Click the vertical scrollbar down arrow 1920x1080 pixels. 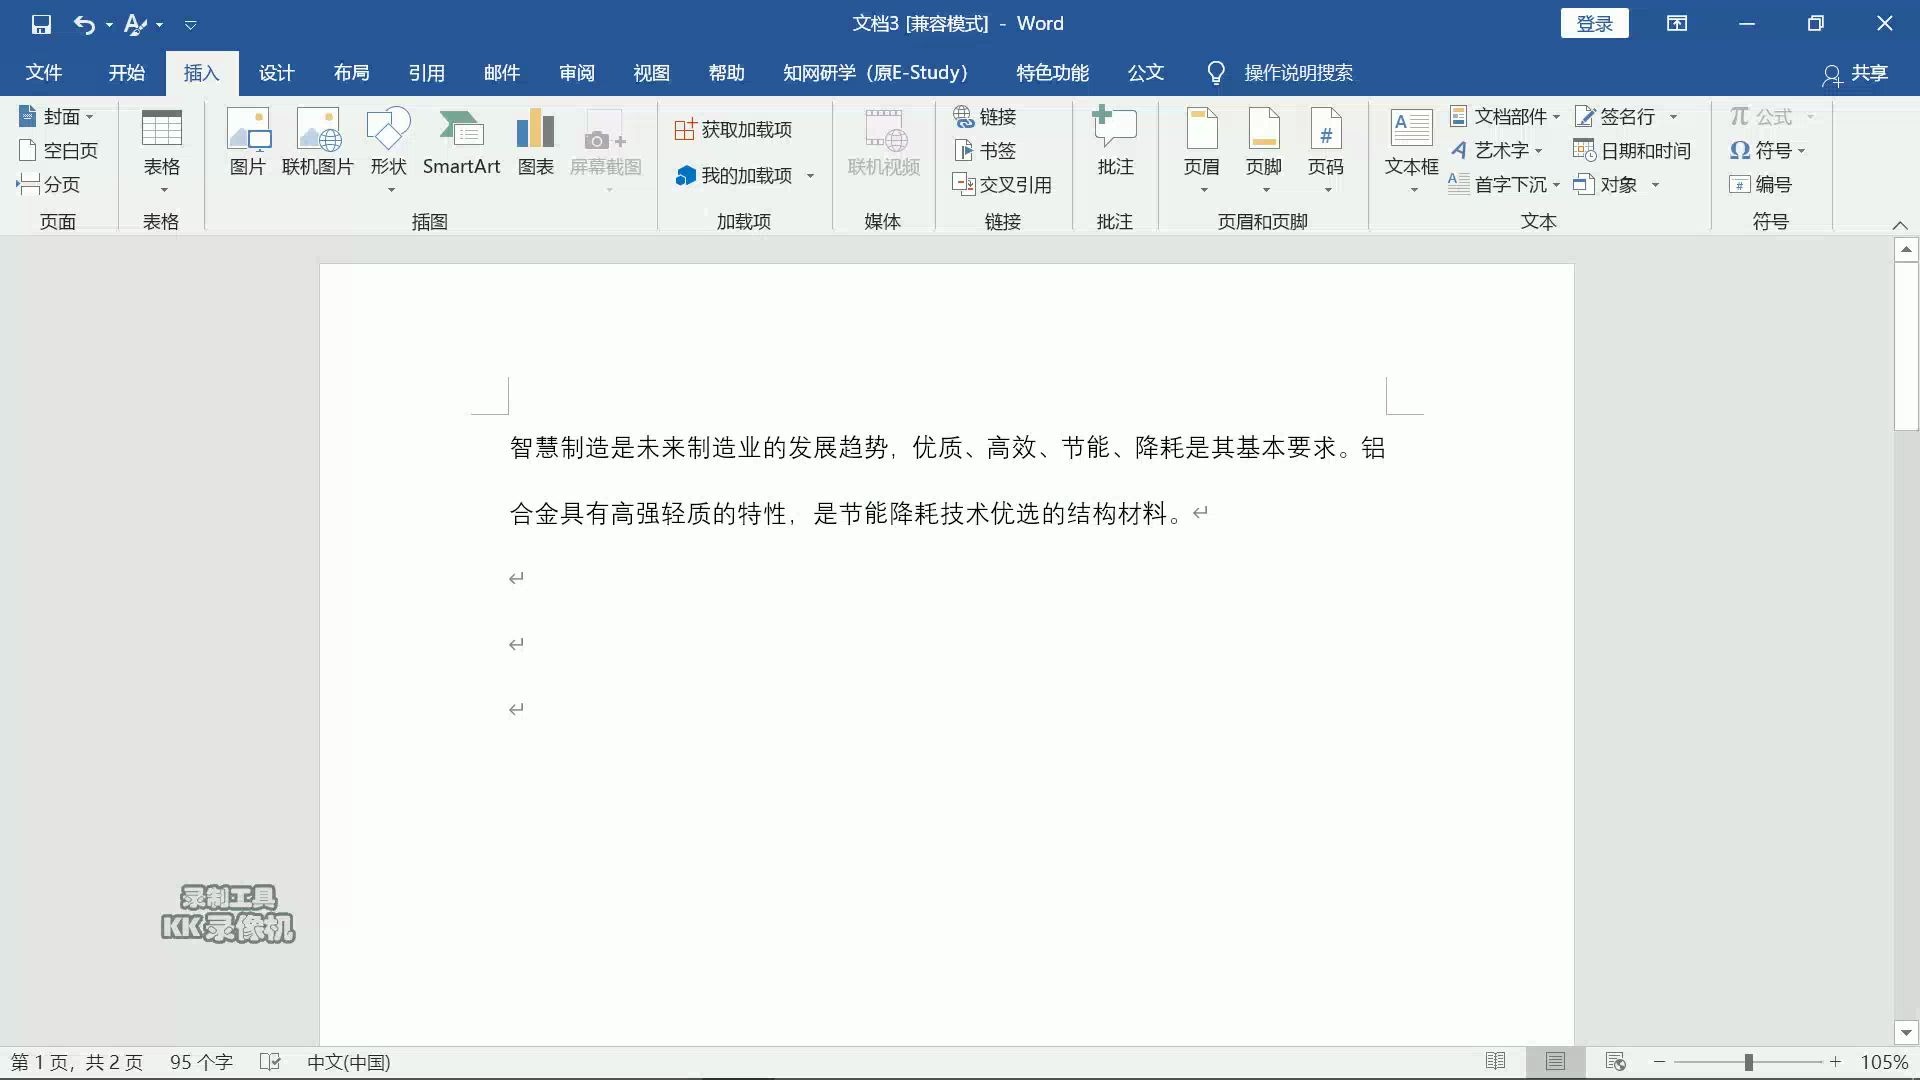[1906, 1033]
